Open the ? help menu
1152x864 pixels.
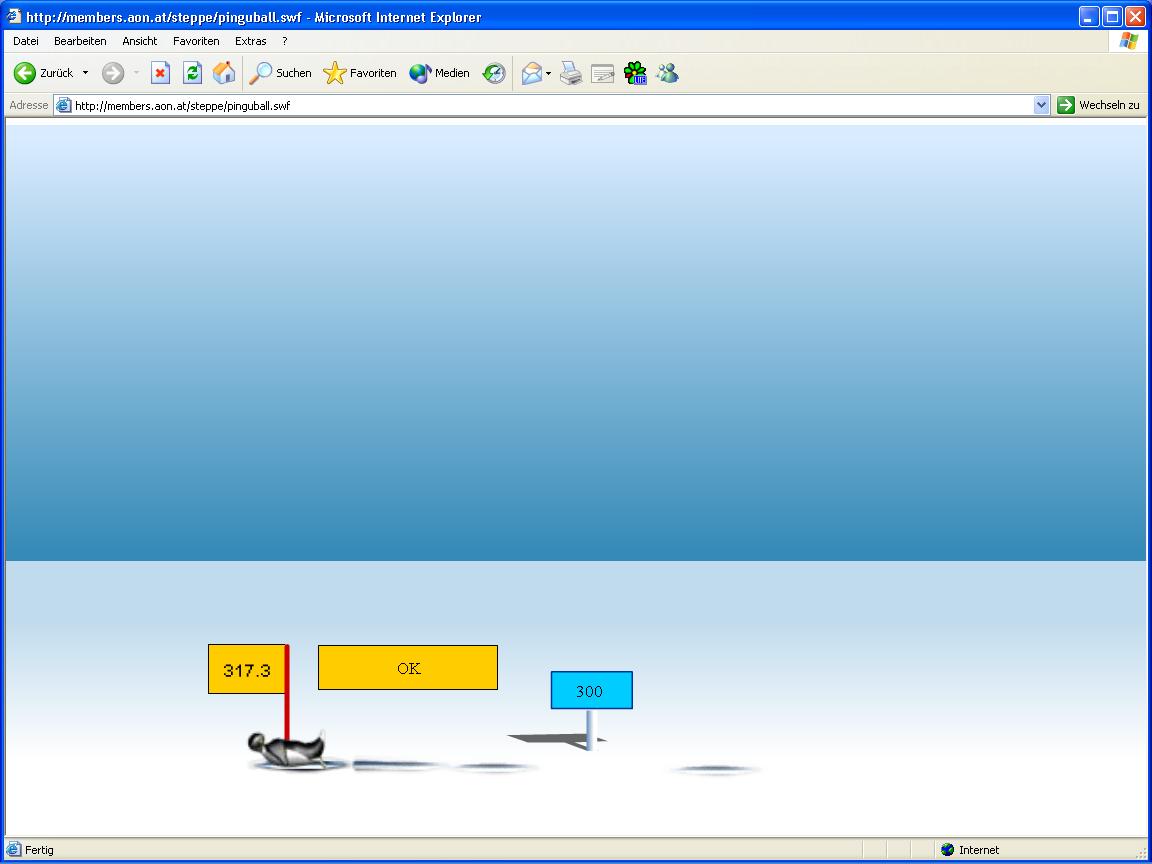tap(285, 41)
